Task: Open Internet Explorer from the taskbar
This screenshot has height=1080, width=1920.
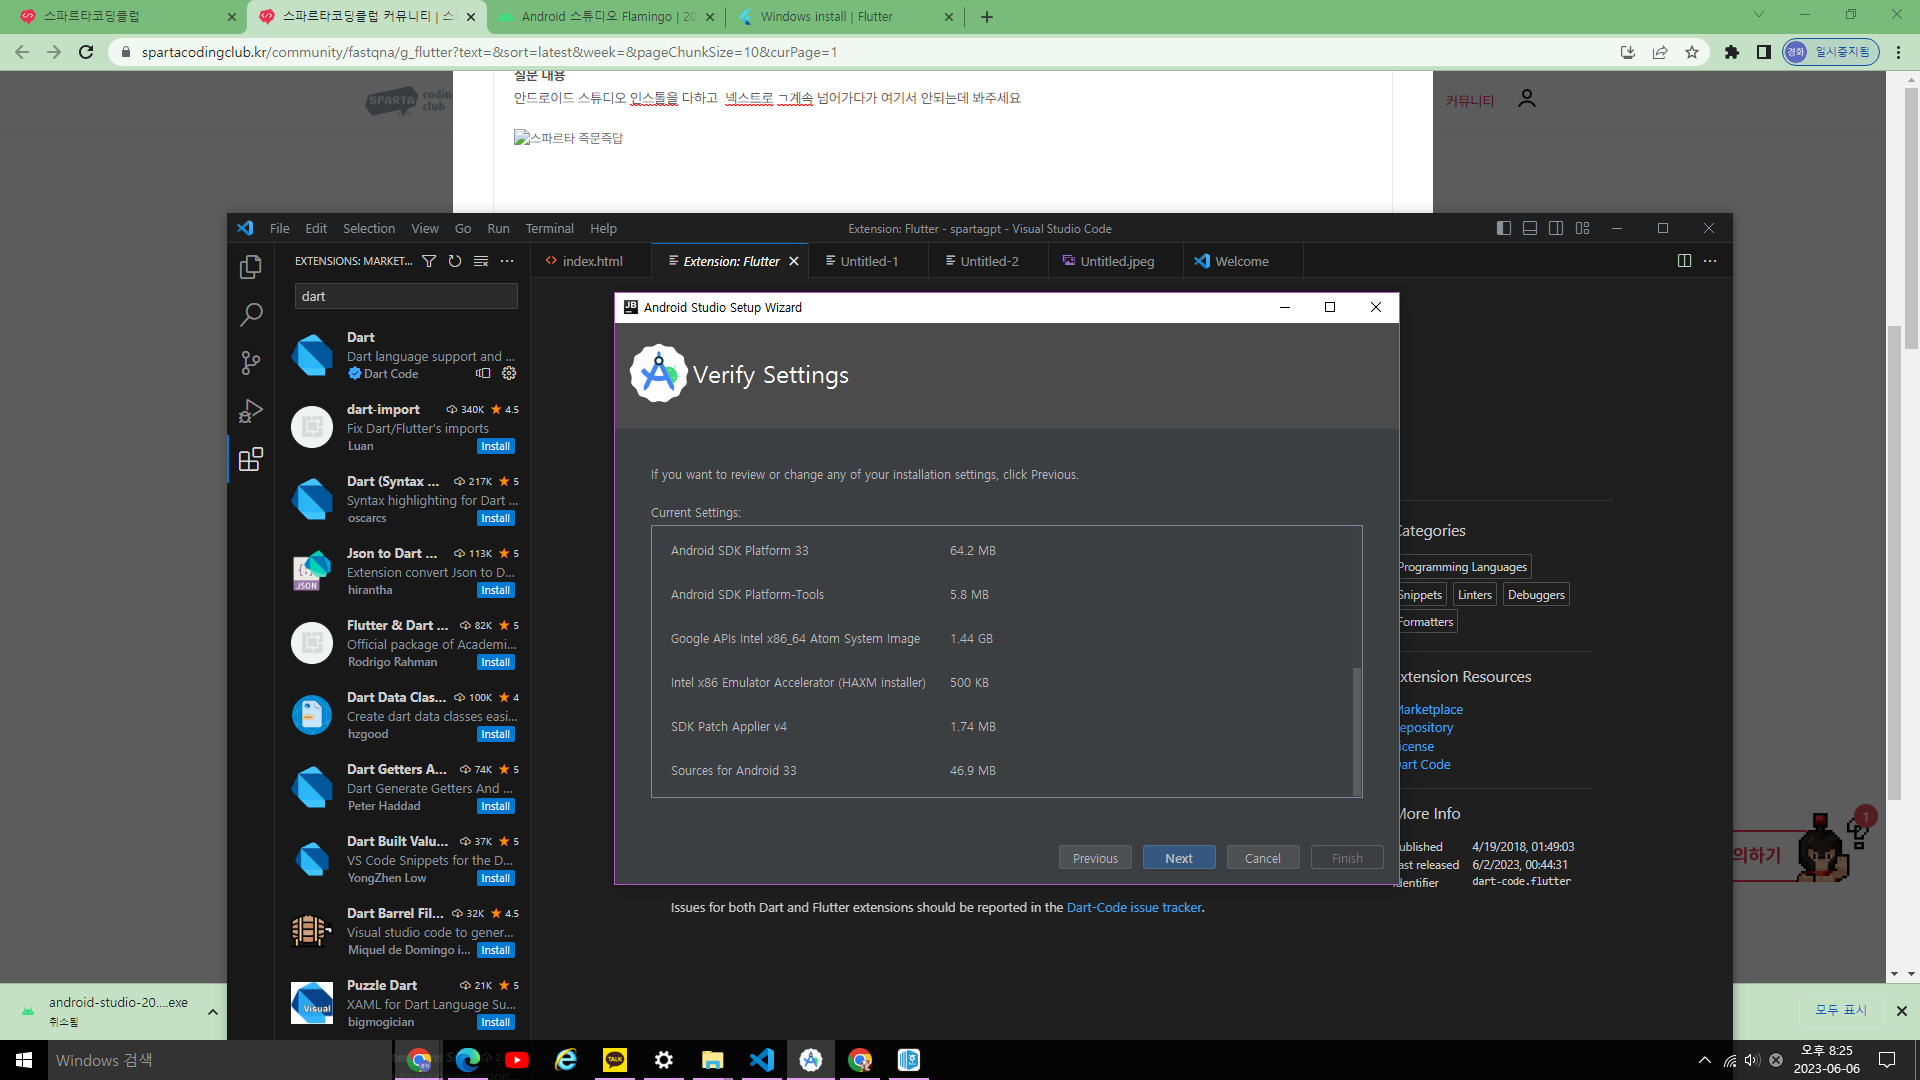Action: (566, 1060)
